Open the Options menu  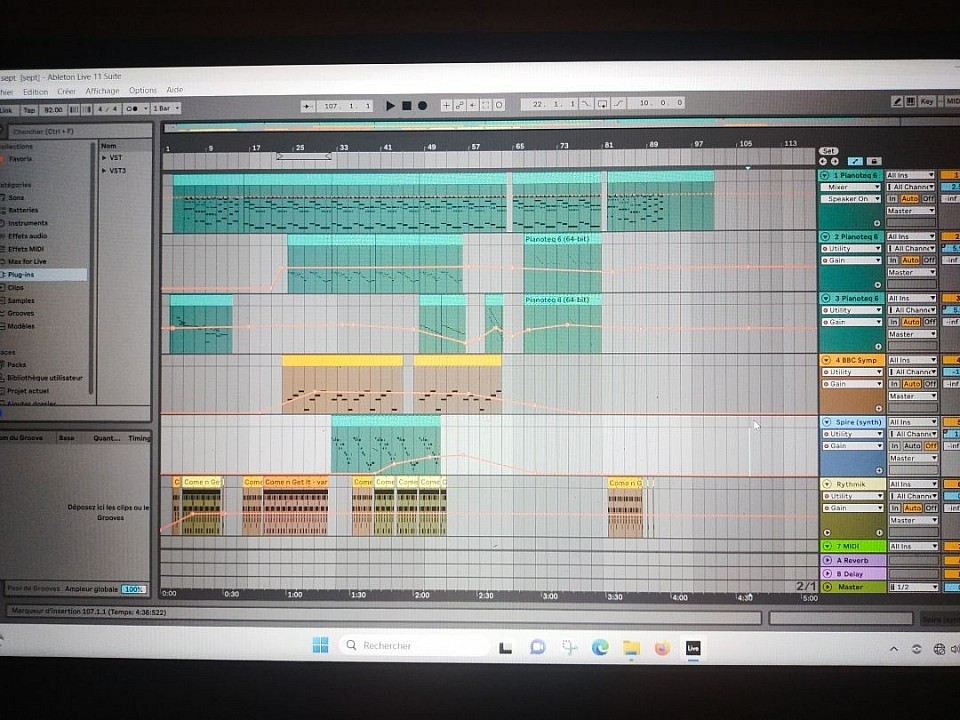click(x=142, y=91)
